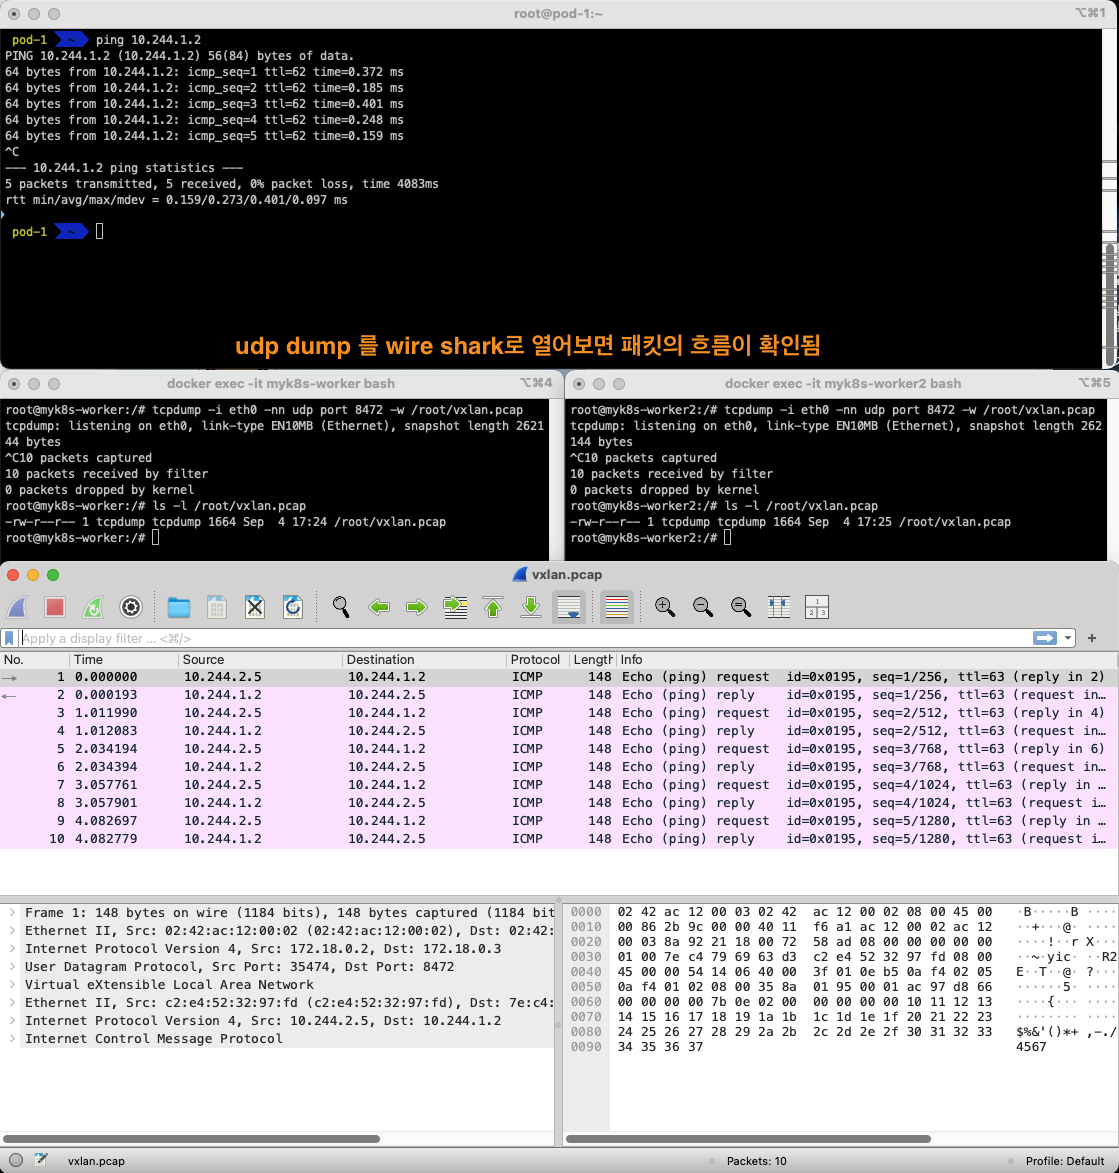The width and height of the screenshot is (1119, 1173).
Task: Go forward with the green right arrow
Action: pyautogui.click(x=417, y=607)
